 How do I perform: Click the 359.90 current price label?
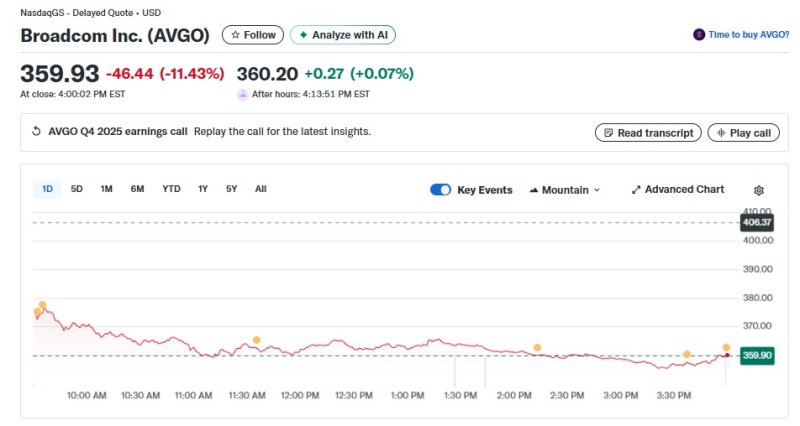[x=756, y=355]
